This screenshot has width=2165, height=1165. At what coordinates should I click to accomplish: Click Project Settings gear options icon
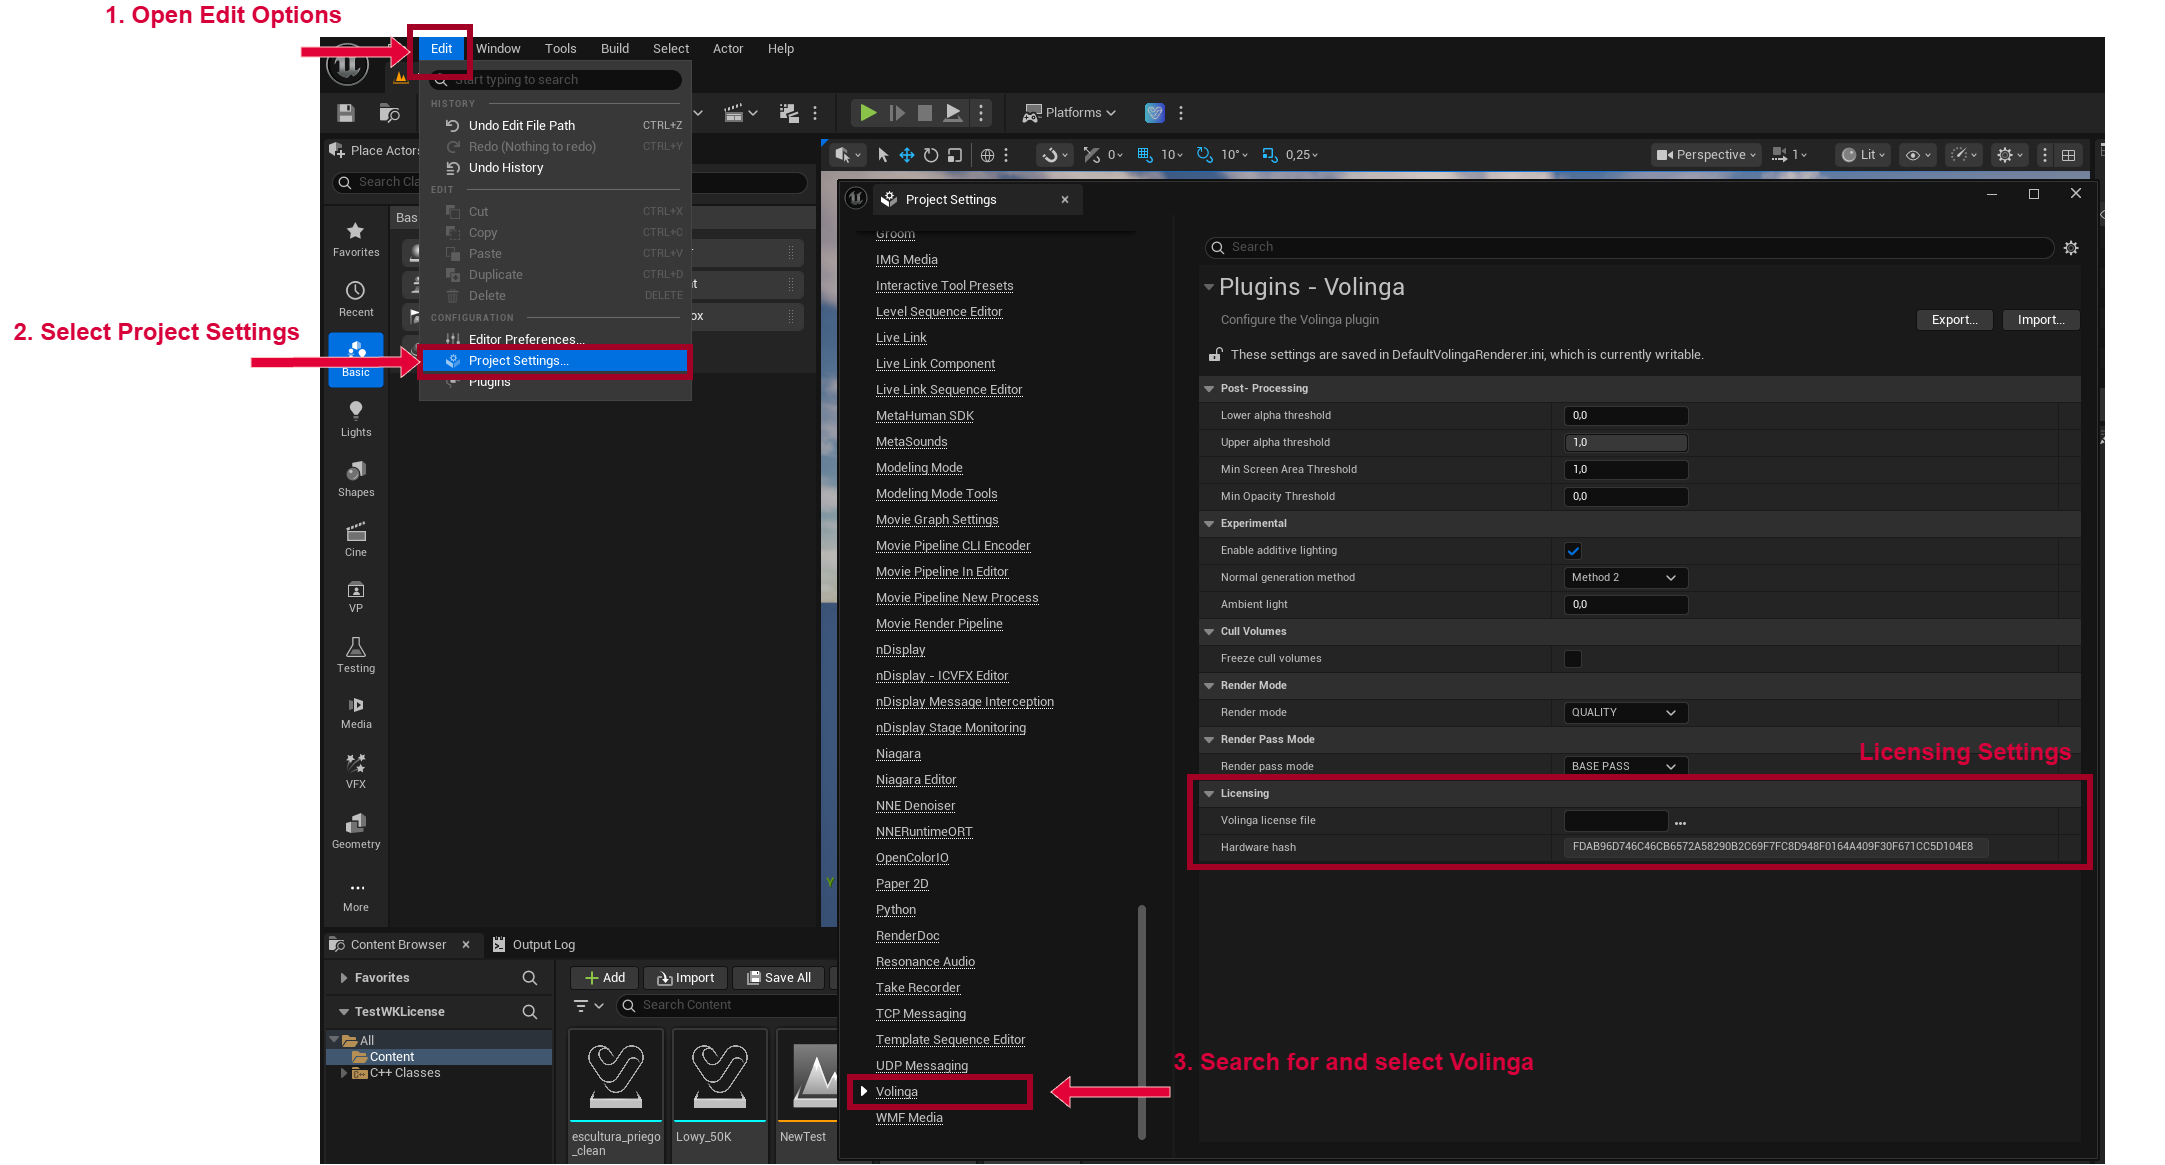pos(2071,248)
